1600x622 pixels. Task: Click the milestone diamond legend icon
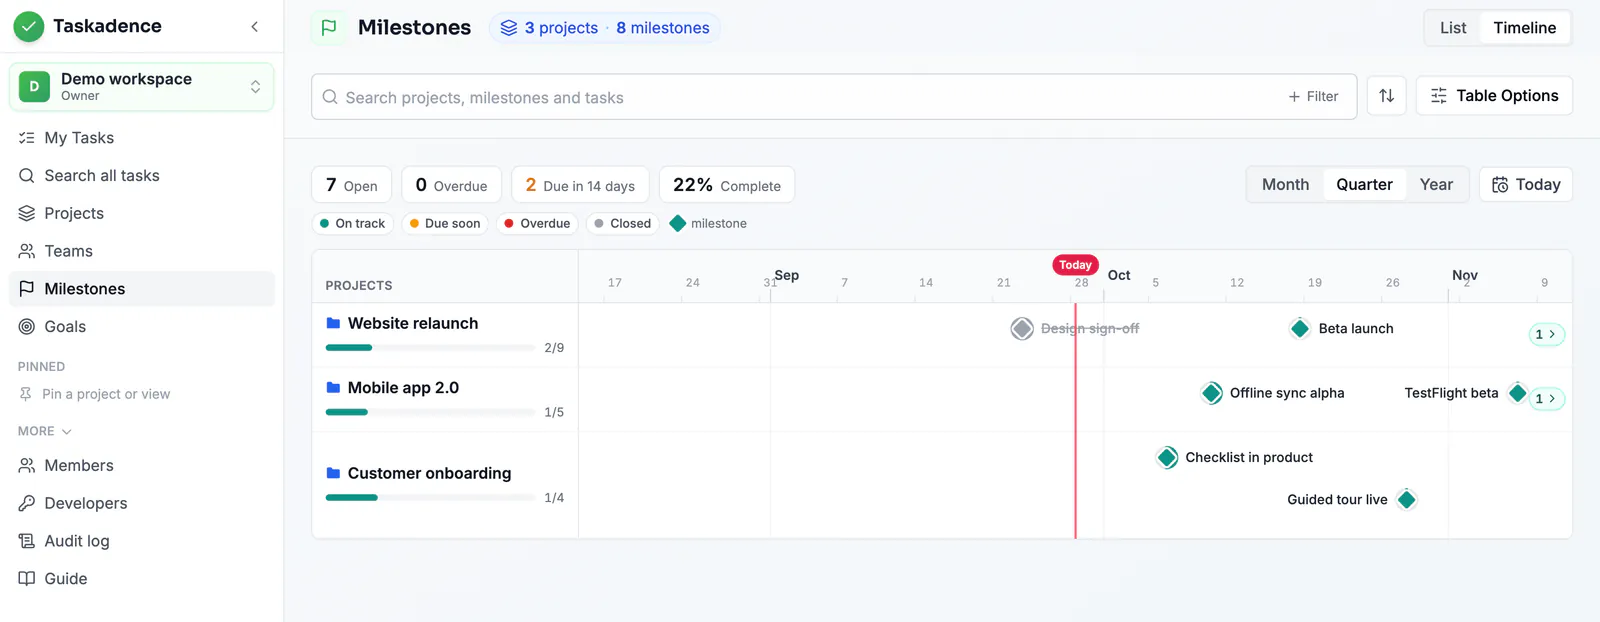pyautogui.click(x=678, y=224)
